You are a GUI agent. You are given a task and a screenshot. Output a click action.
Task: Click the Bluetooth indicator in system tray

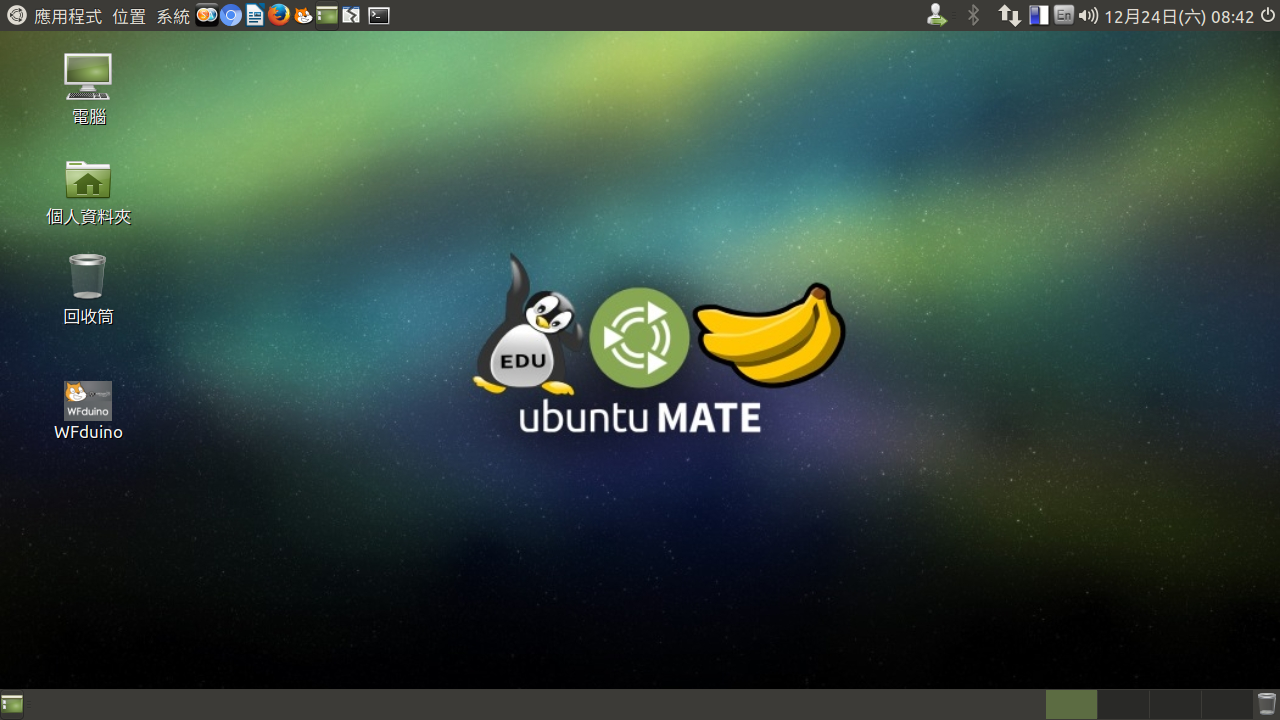pyautogui.click(x=973, y=16)
